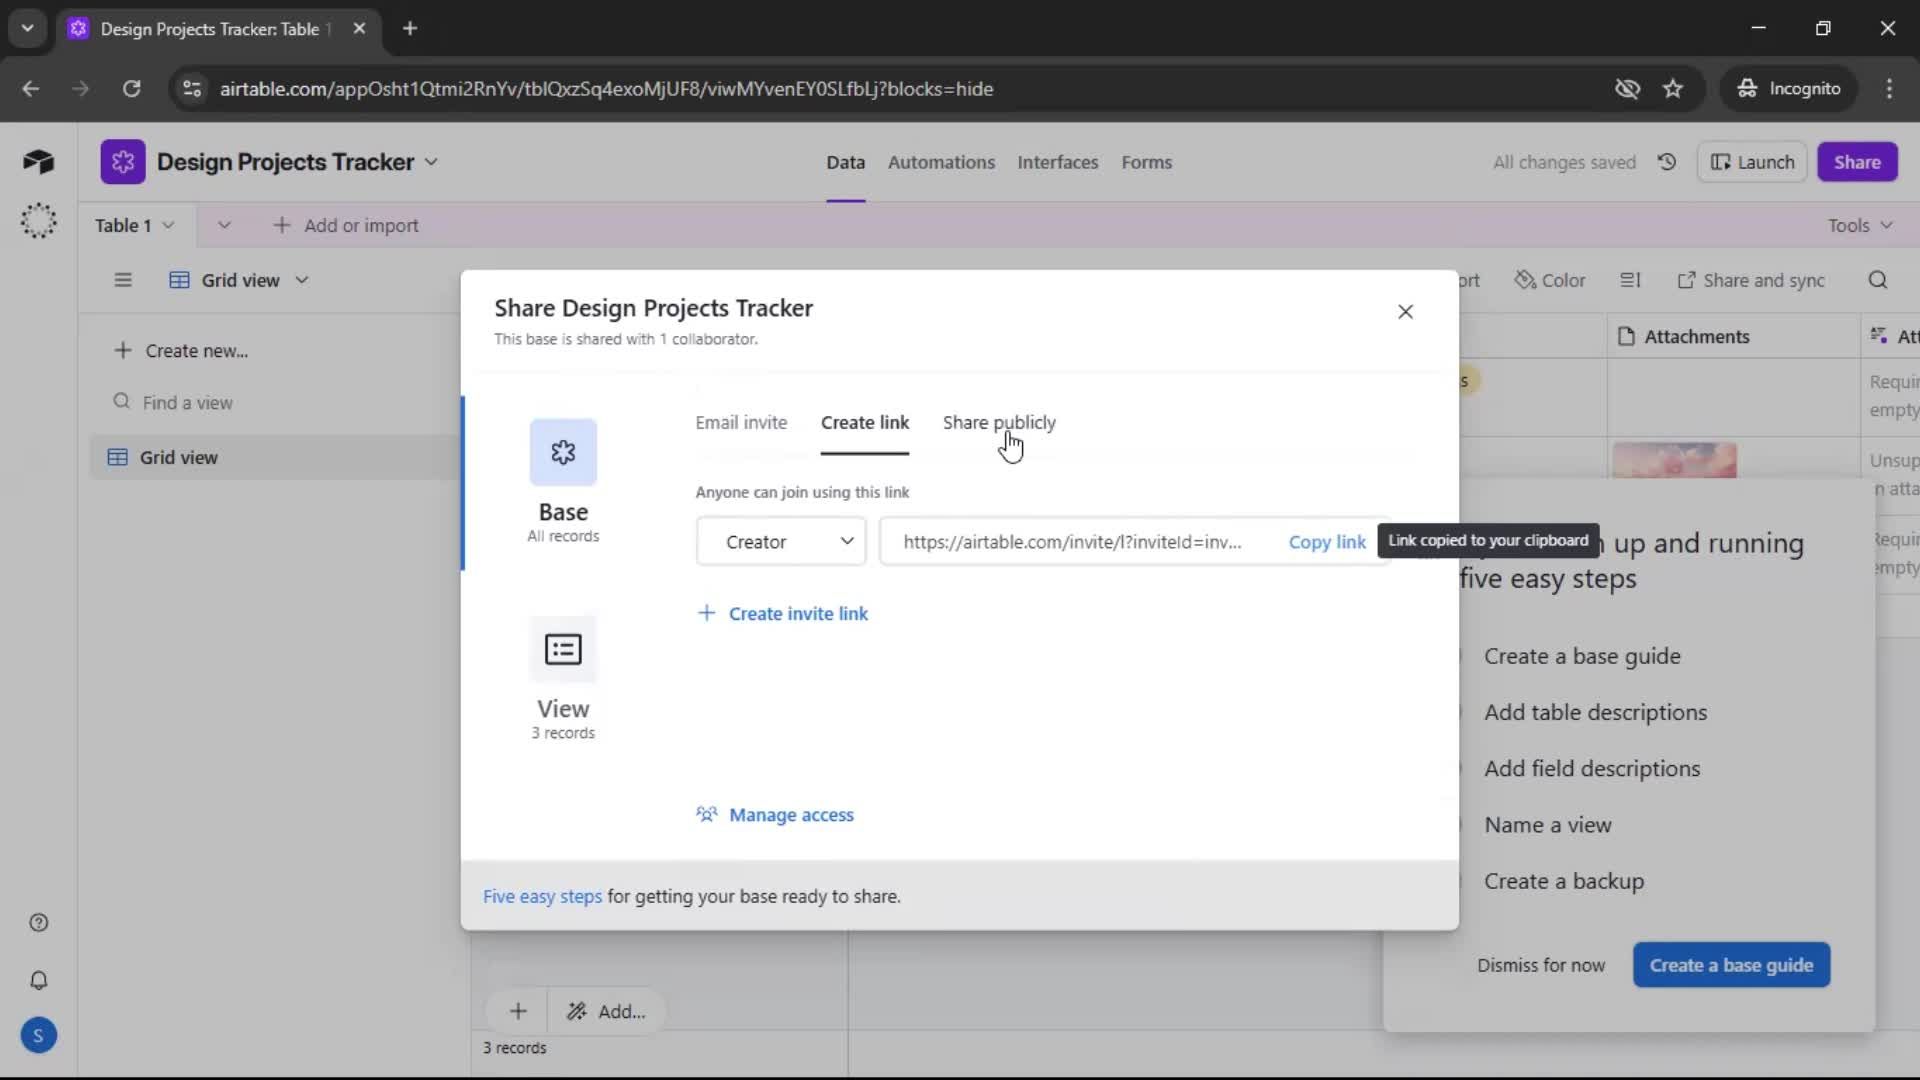This screenshot has width=1920, height=1080.
Task: Switch to the Forms tab
Action: [1146, 162]
